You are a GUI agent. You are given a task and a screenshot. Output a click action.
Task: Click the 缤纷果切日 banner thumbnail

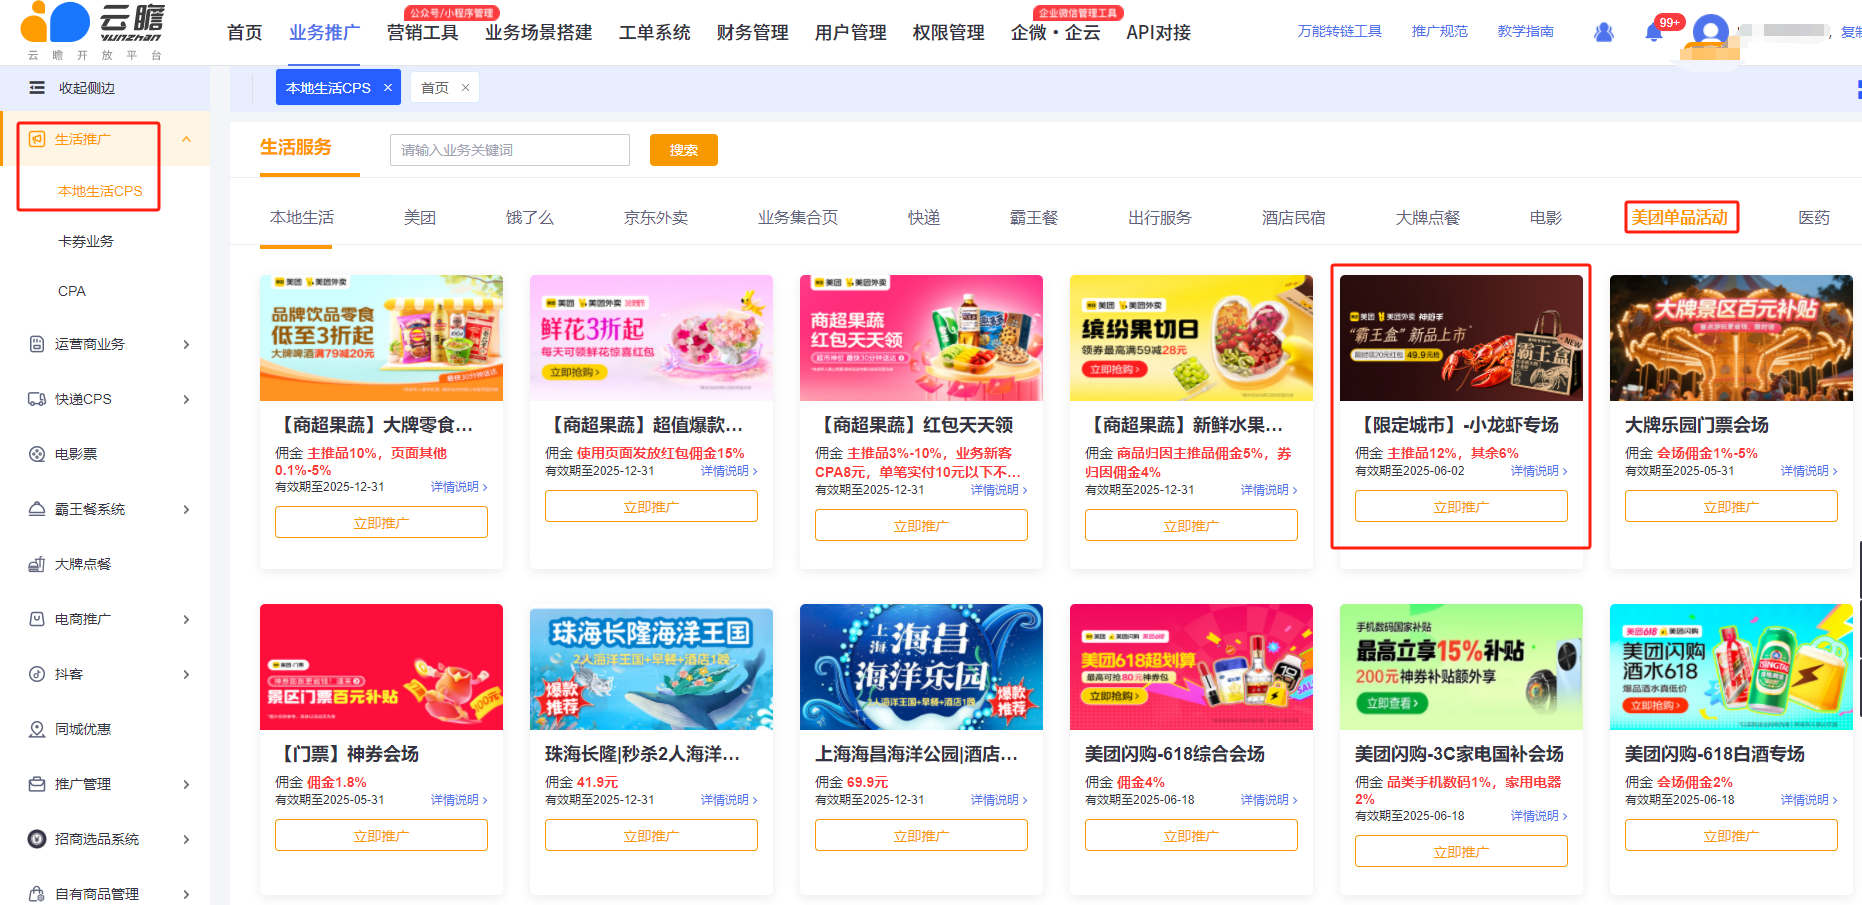click(x=1191, y=338)
